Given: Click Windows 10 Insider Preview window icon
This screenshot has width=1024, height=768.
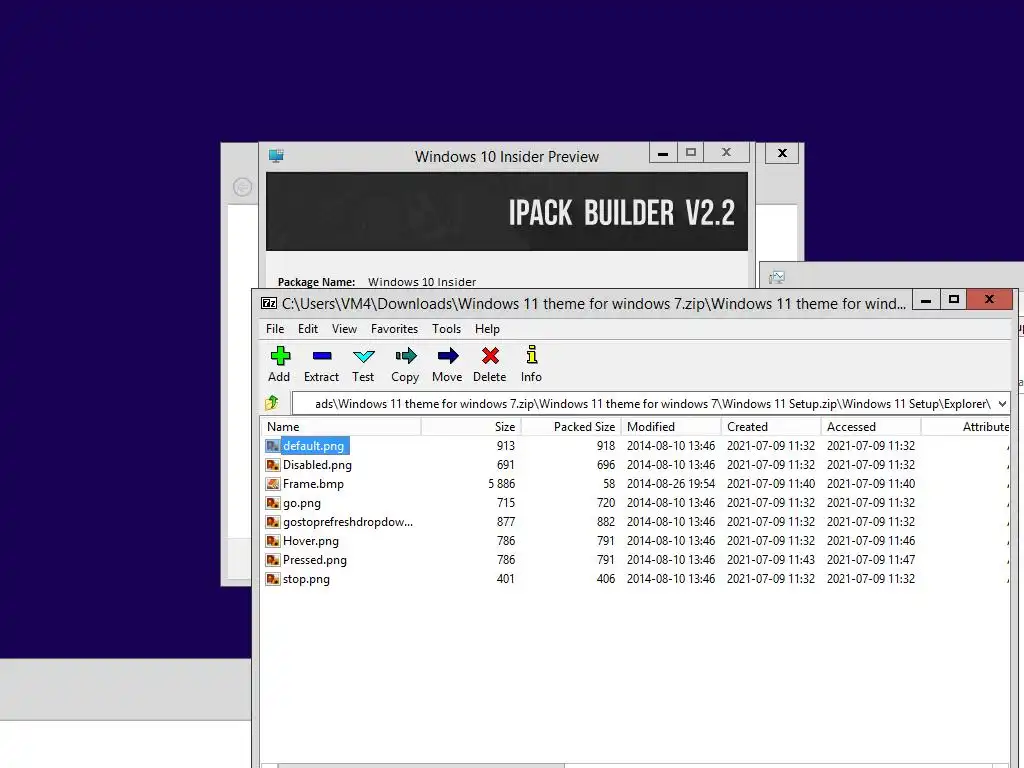Looking at the screenshot, I should [x=276, y=156].
